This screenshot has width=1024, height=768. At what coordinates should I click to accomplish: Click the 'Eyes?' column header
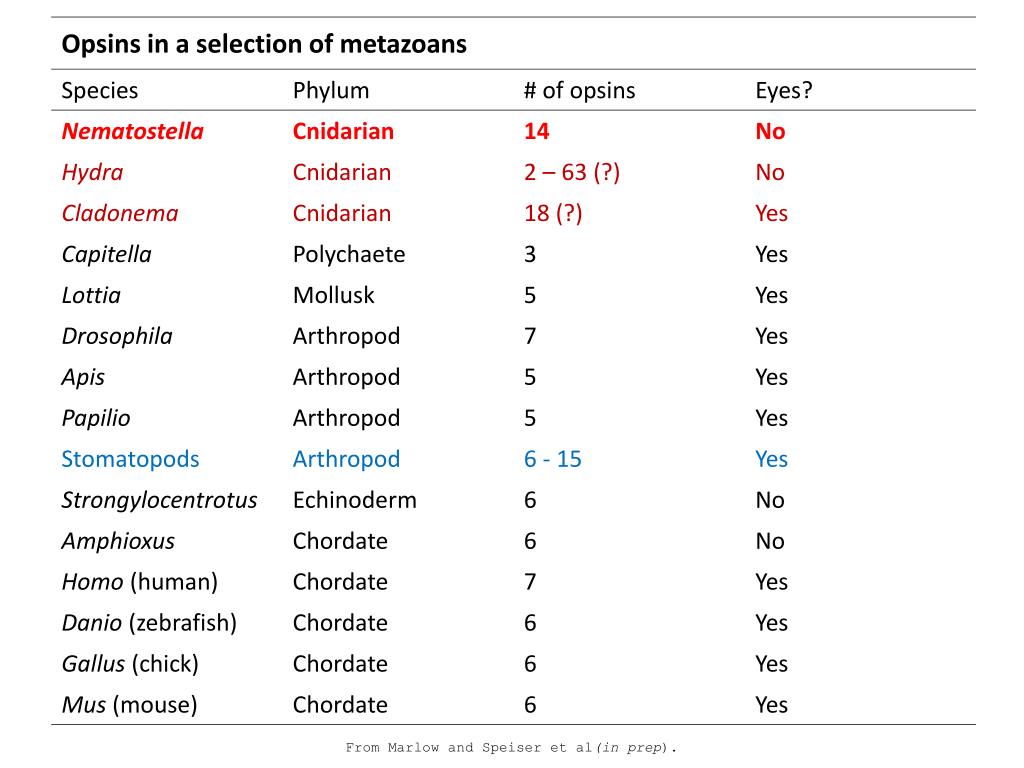click(x=784, y=90)
